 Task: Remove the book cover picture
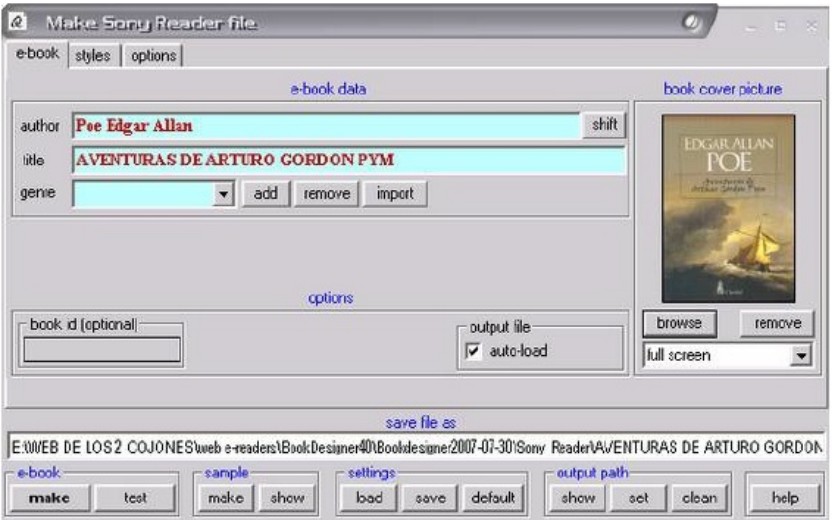777,323
